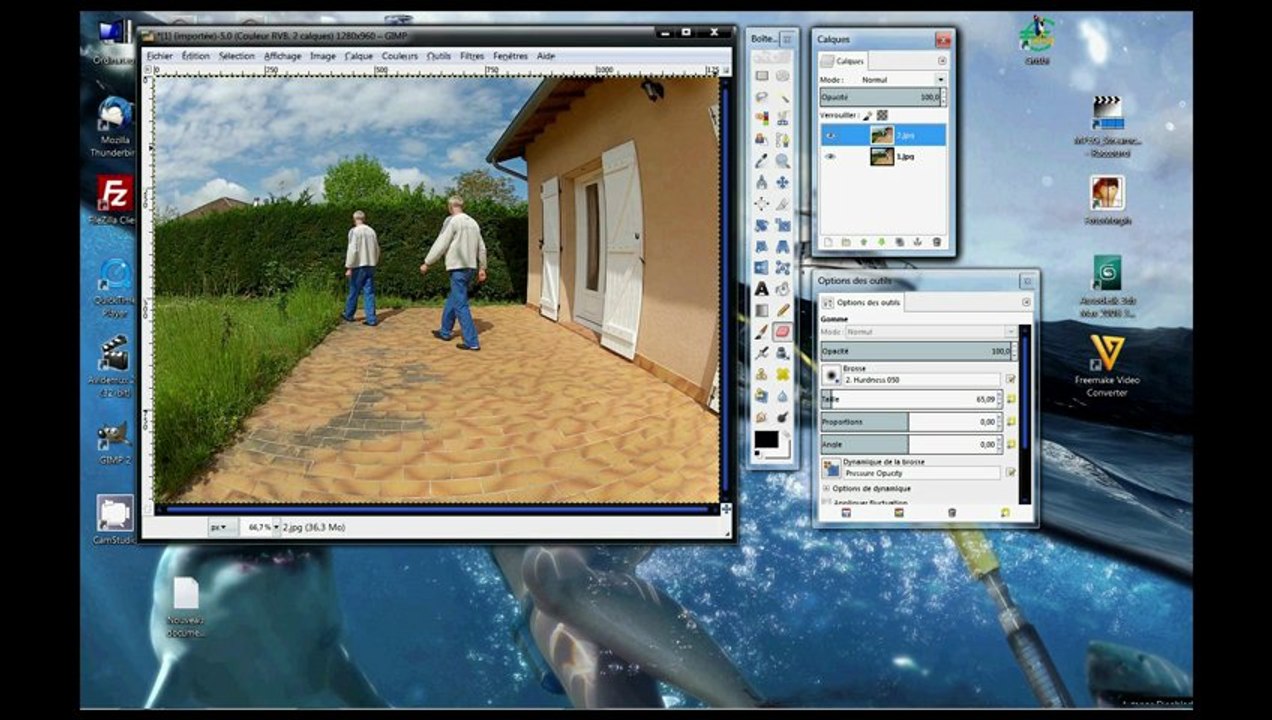1272x720 pixels.
Task: Select the Heal tool in toolbox
Action: pyautogui.click(x=784, y=372)
